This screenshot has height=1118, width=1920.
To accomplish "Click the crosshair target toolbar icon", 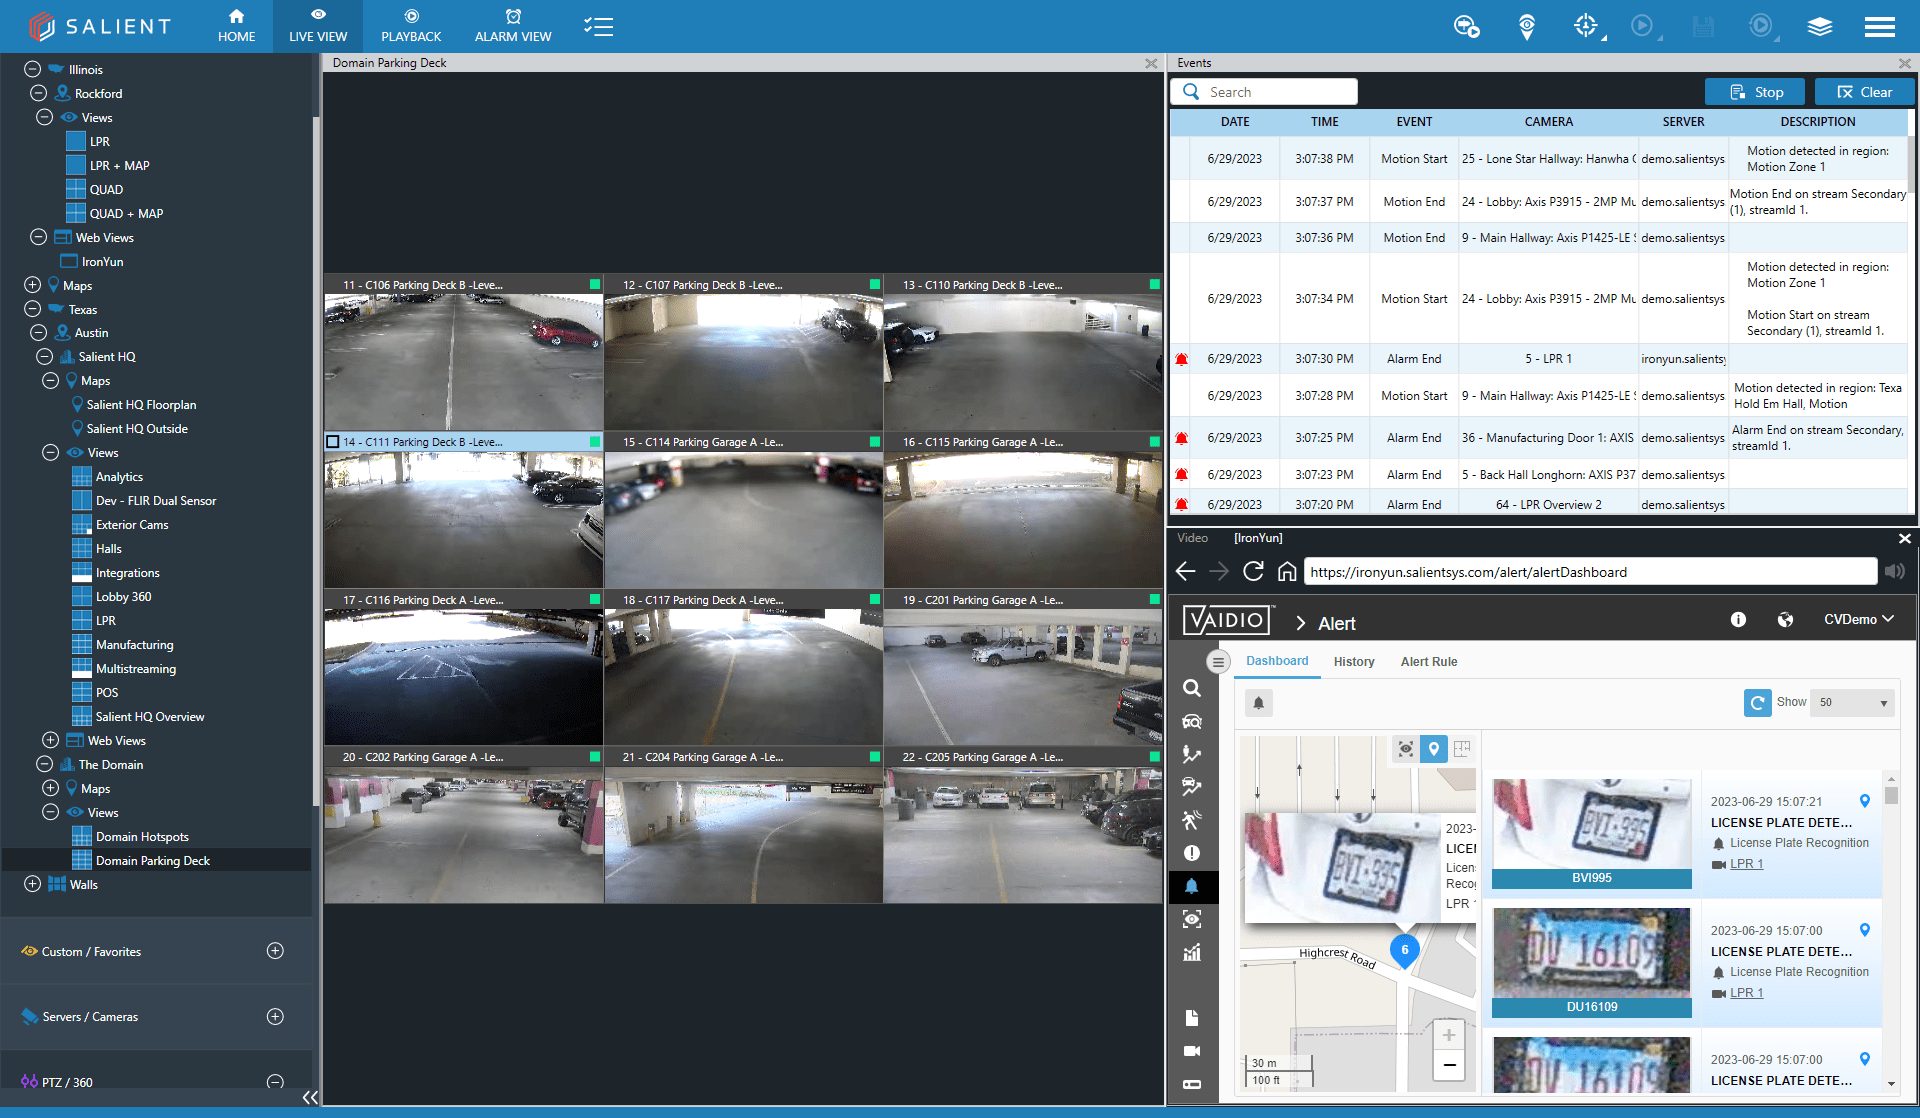I will (x=1585, y=26).
